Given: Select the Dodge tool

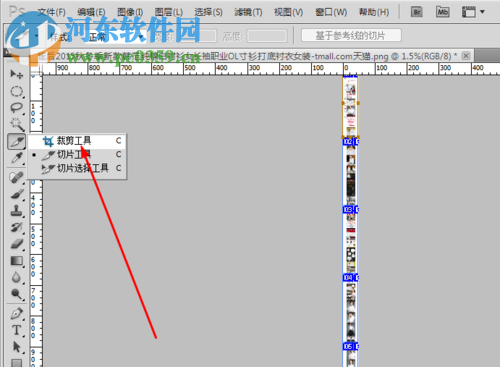Looking at the screenshot, I should [16, 294].
